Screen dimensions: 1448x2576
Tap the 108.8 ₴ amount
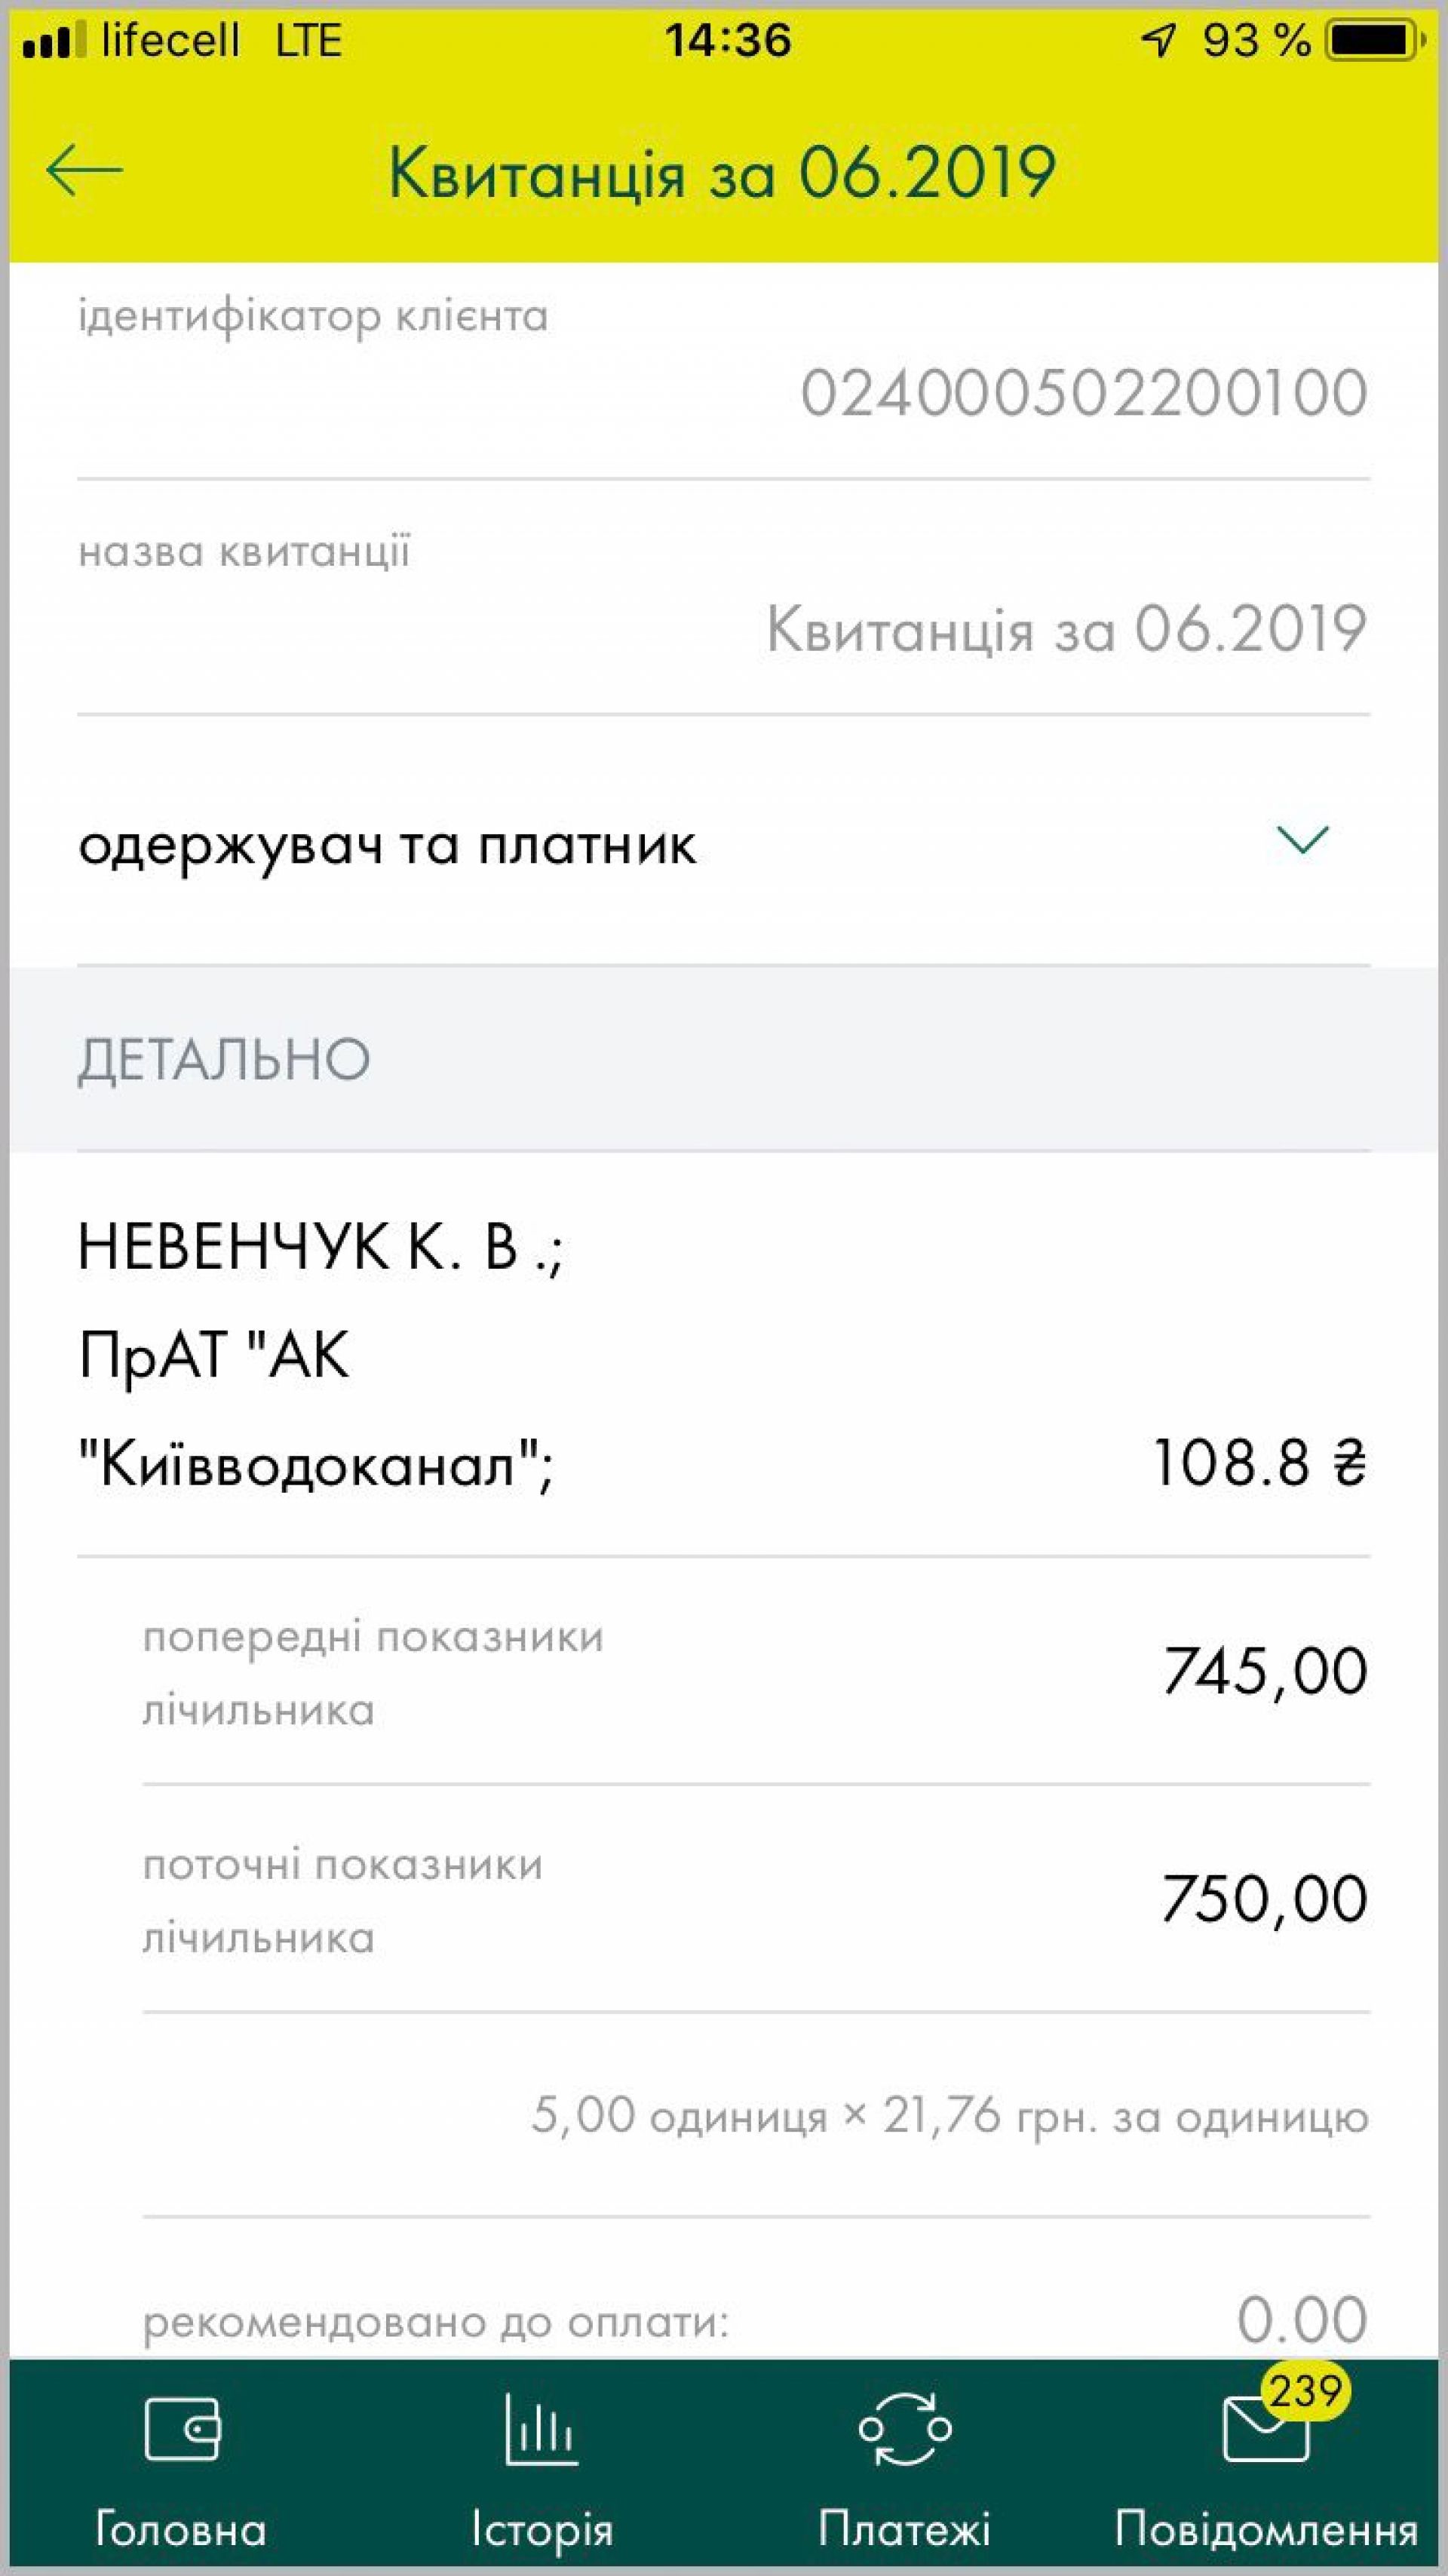[1259, 1464]
